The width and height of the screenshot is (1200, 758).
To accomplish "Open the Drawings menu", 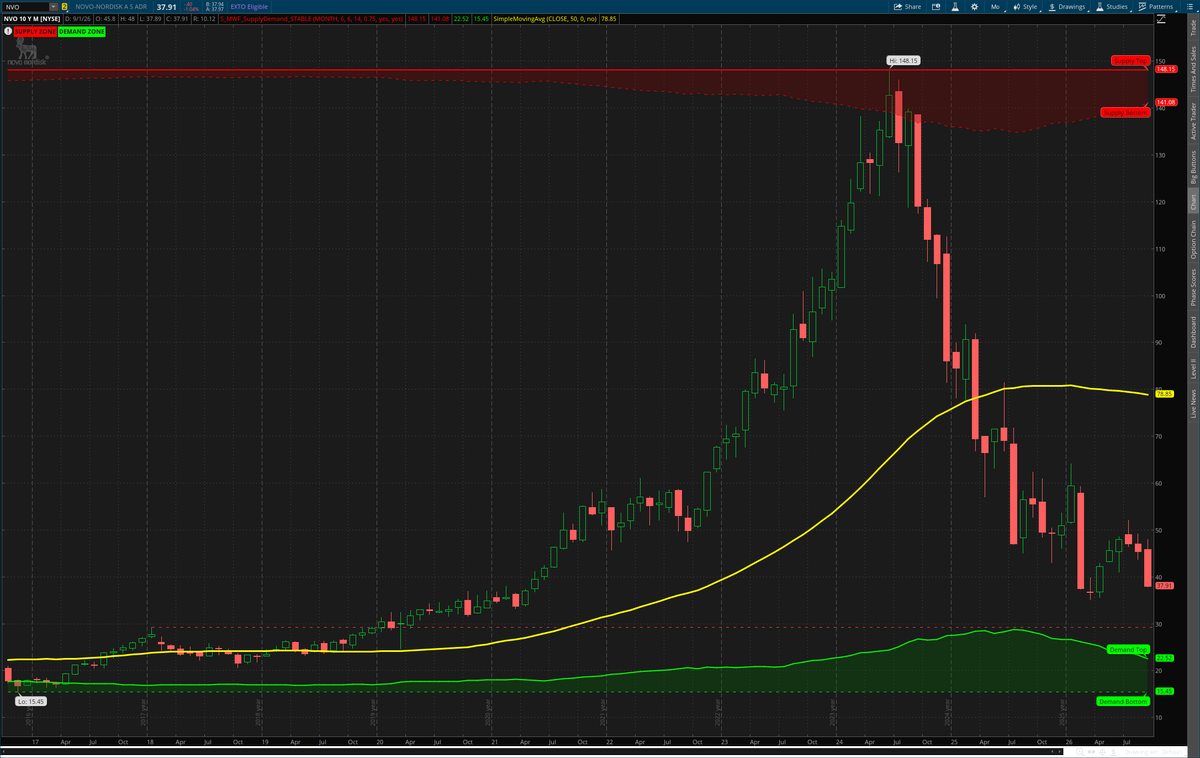I will pos(1067,6).
